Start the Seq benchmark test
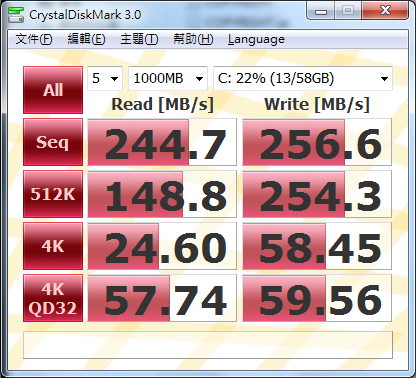Screen dimensions: 416x378 click(x=53, y=142)
